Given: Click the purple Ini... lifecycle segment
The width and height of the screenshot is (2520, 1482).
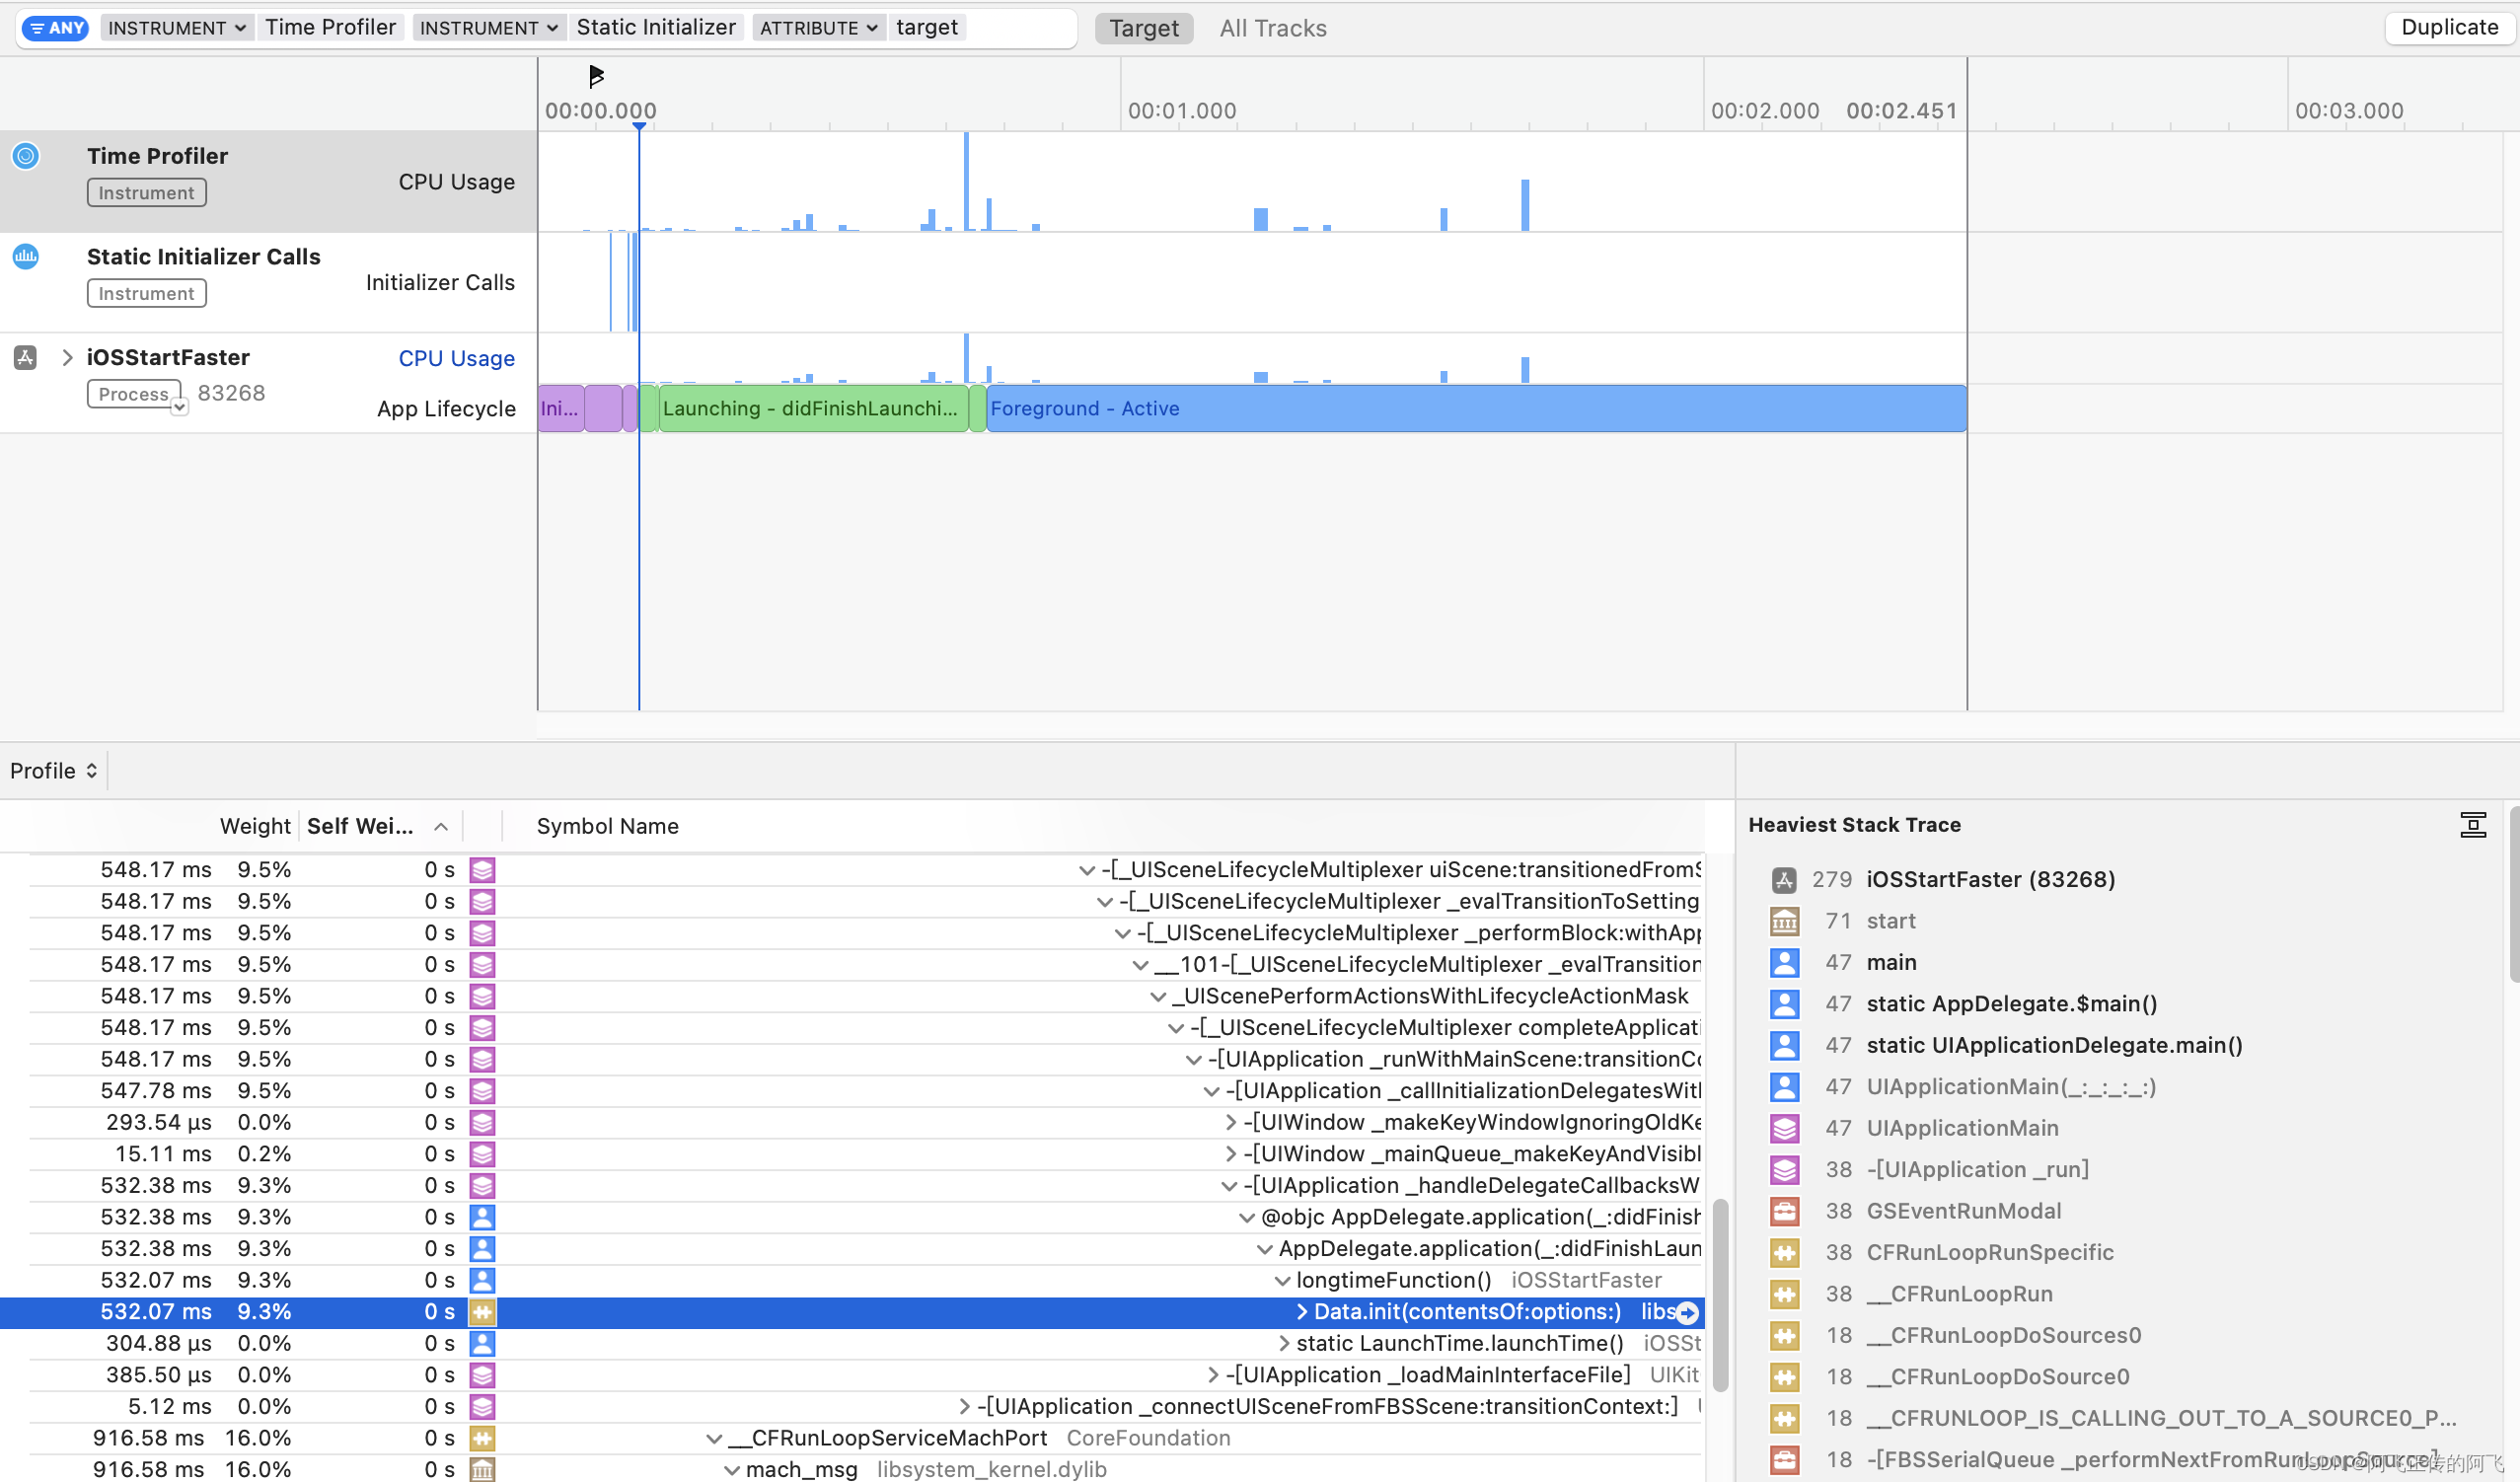Looking at the screenshot, I should [x=561, y=408].
